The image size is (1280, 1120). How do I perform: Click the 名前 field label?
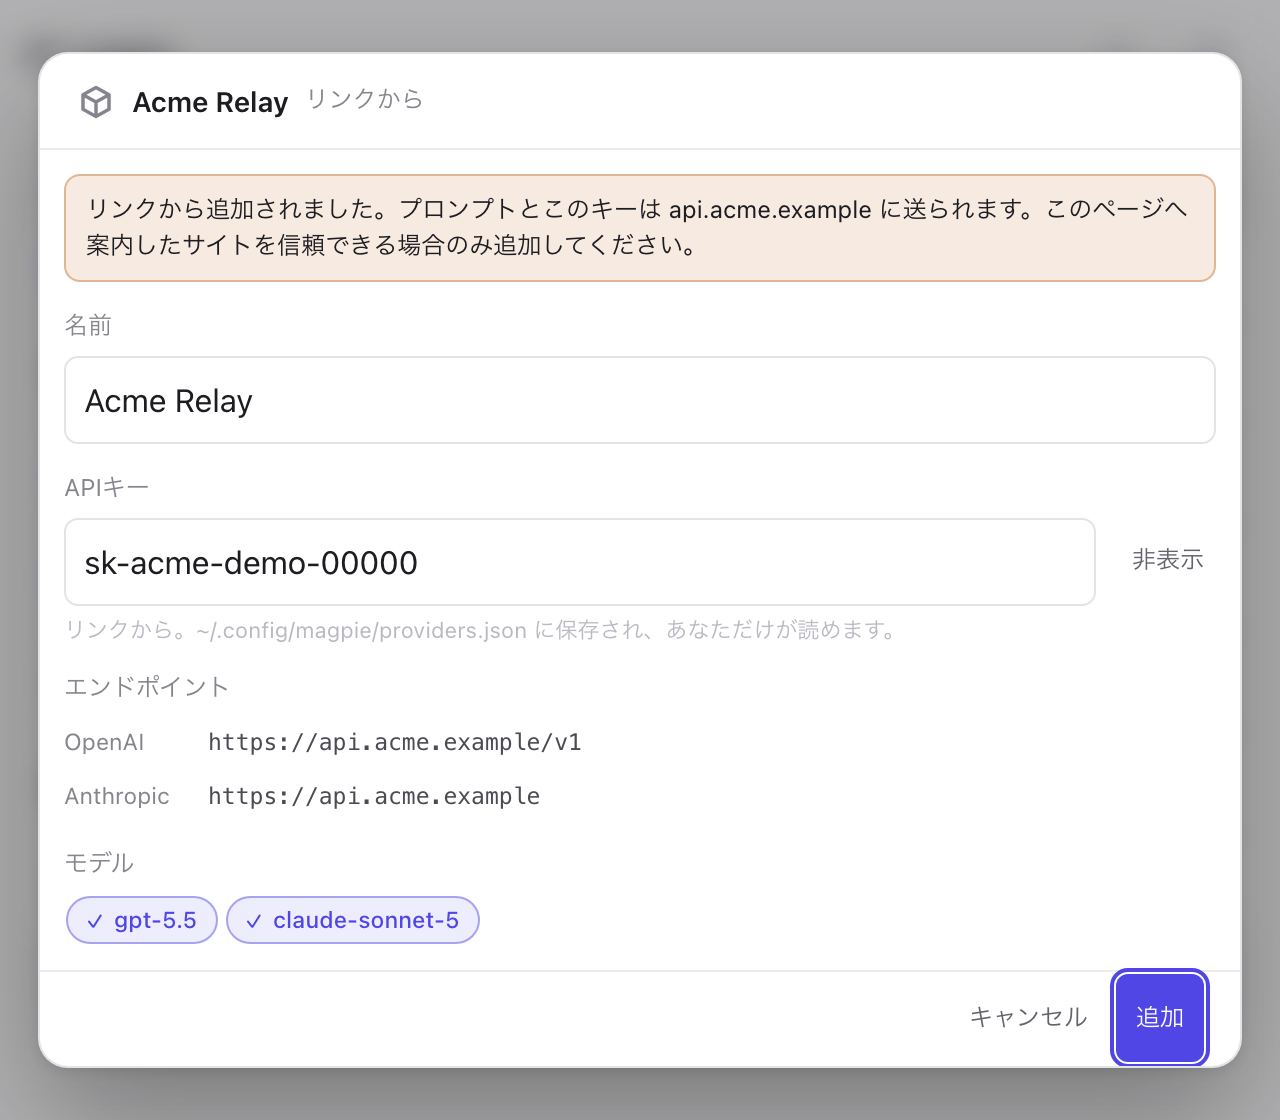pos(88,325)
